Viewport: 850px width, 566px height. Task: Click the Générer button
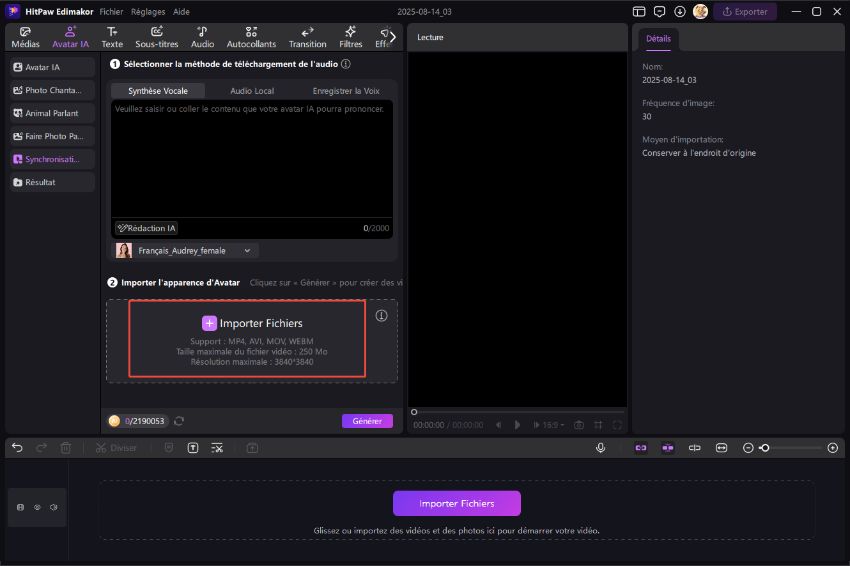(367, 421)
